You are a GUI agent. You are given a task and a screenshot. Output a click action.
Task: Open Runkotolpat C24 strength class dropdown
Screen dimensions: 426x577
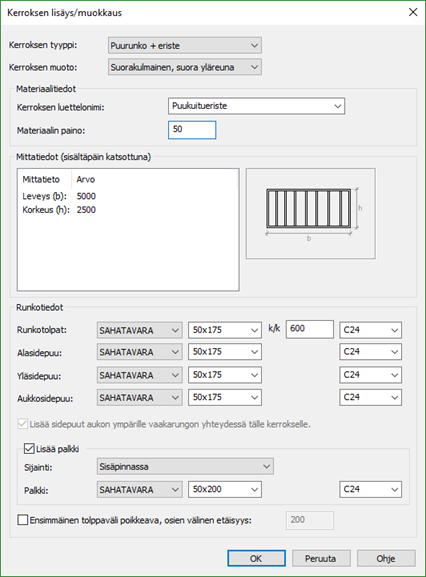[x=370, y=330]
